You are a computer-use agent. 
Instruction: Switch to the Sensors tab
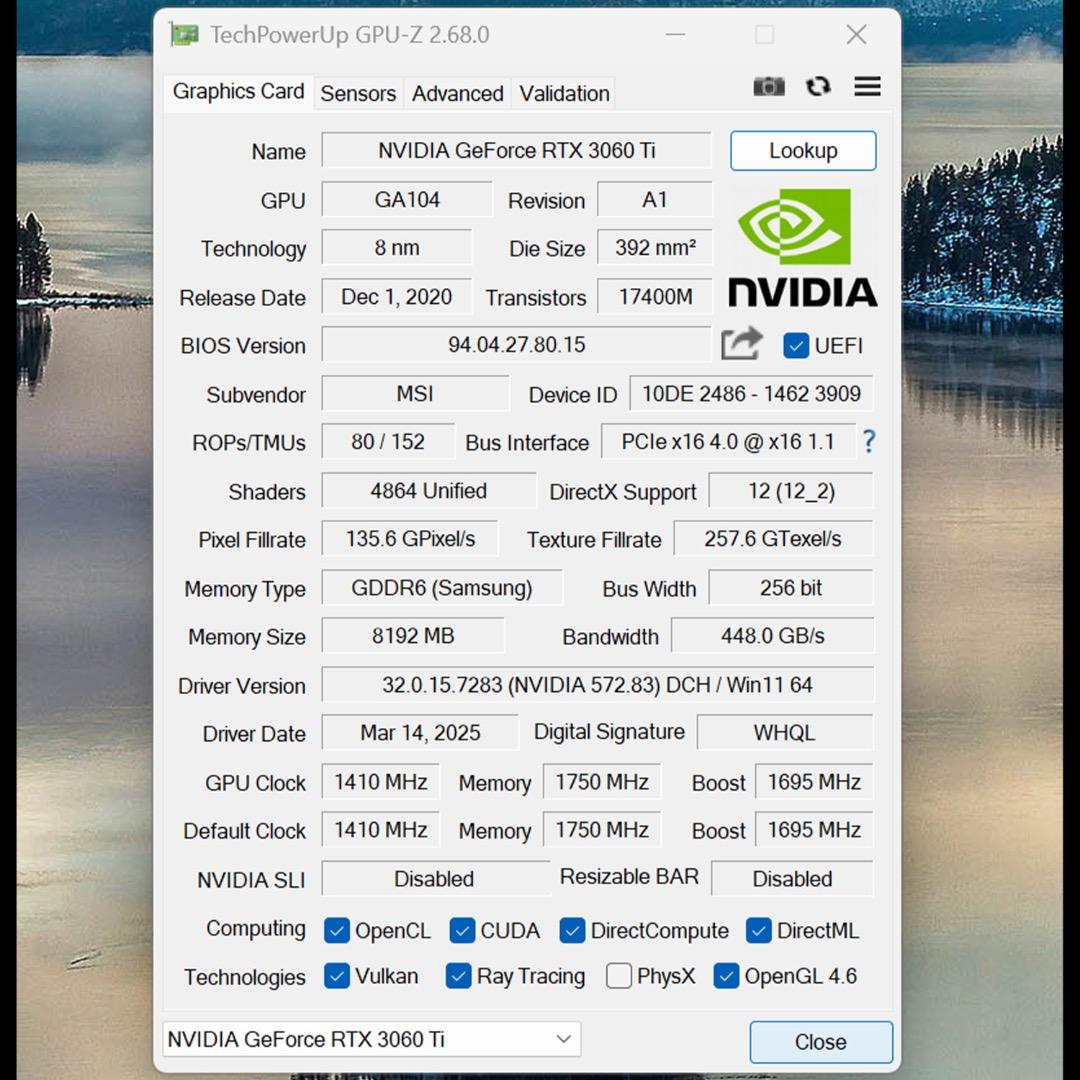tap(358, 93)
